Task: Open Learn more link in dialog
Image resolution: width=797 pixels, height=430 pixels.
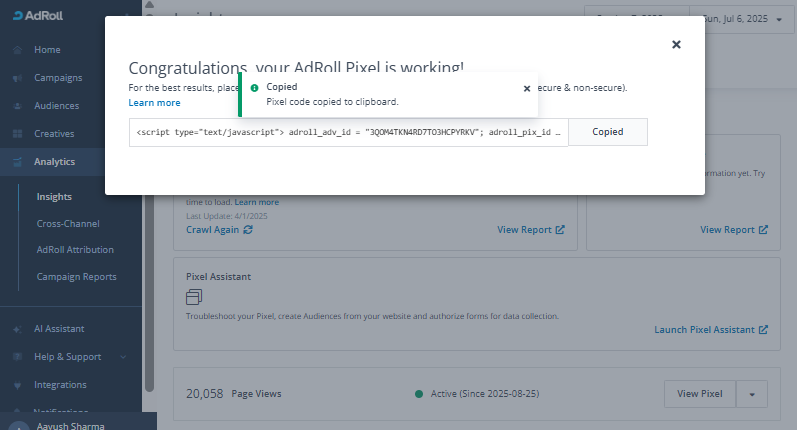Action: (154, 103)
